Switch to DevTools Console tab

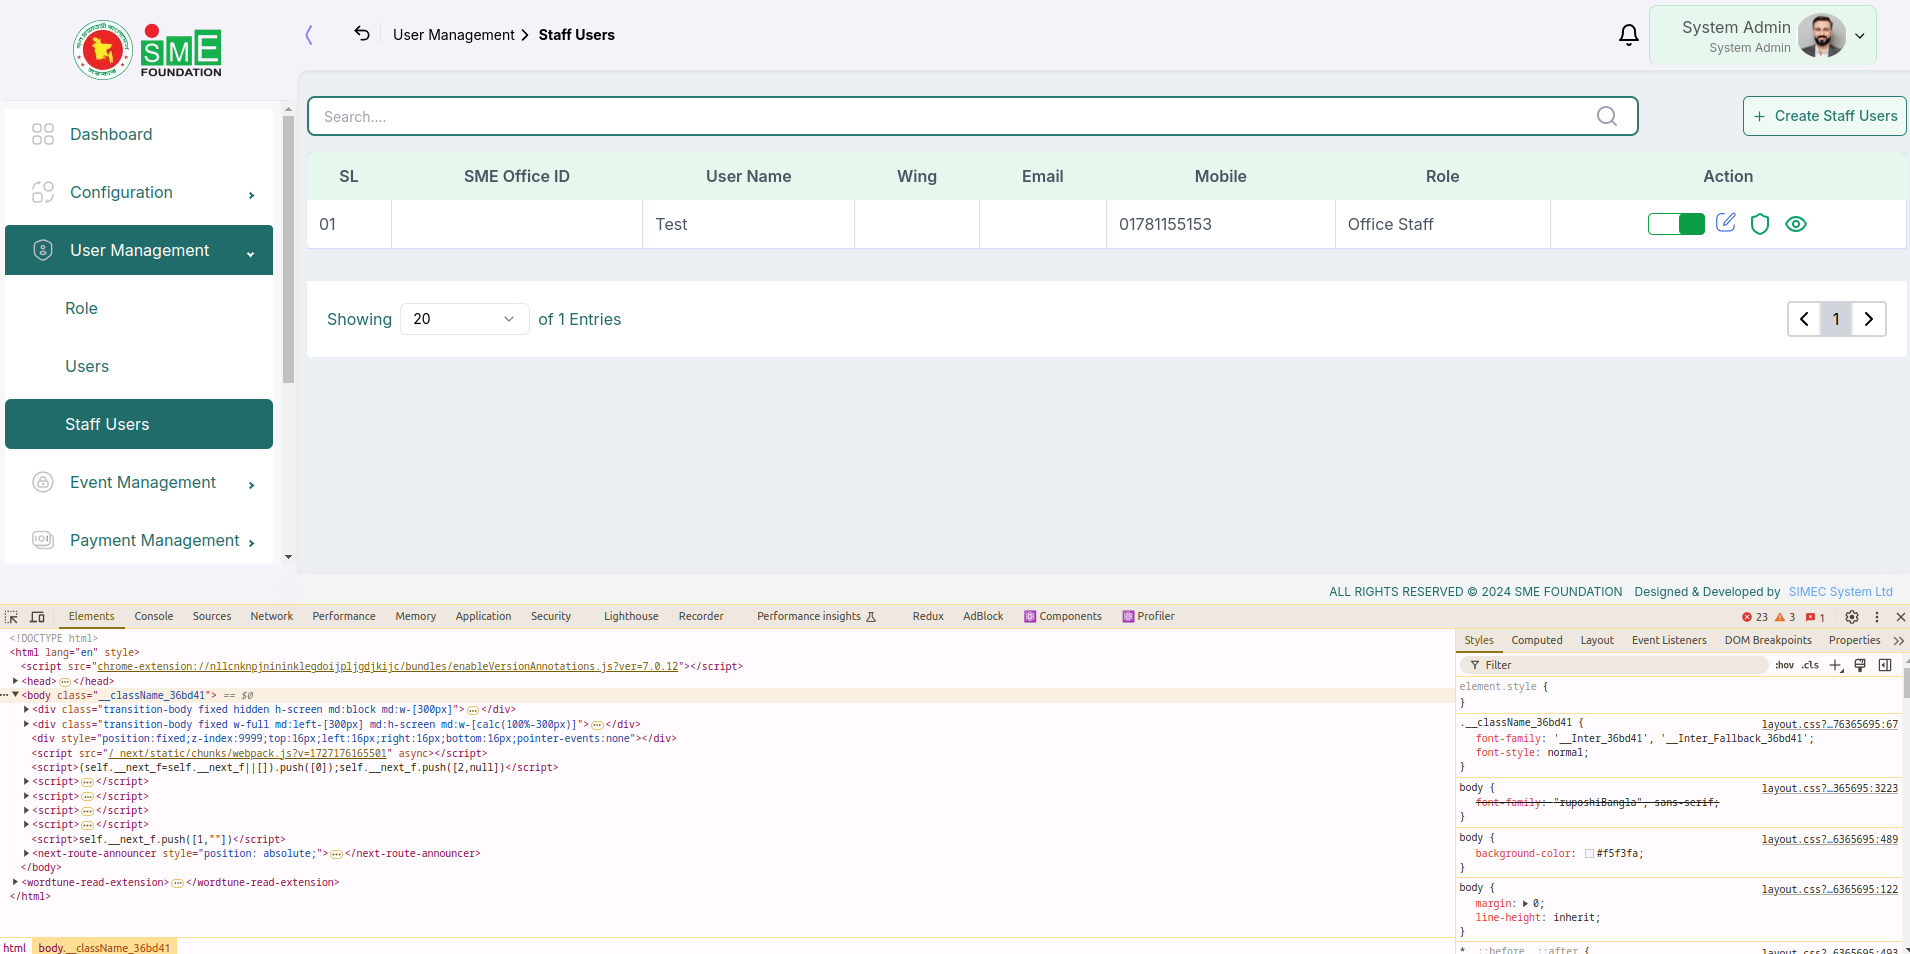click(154, 616)
